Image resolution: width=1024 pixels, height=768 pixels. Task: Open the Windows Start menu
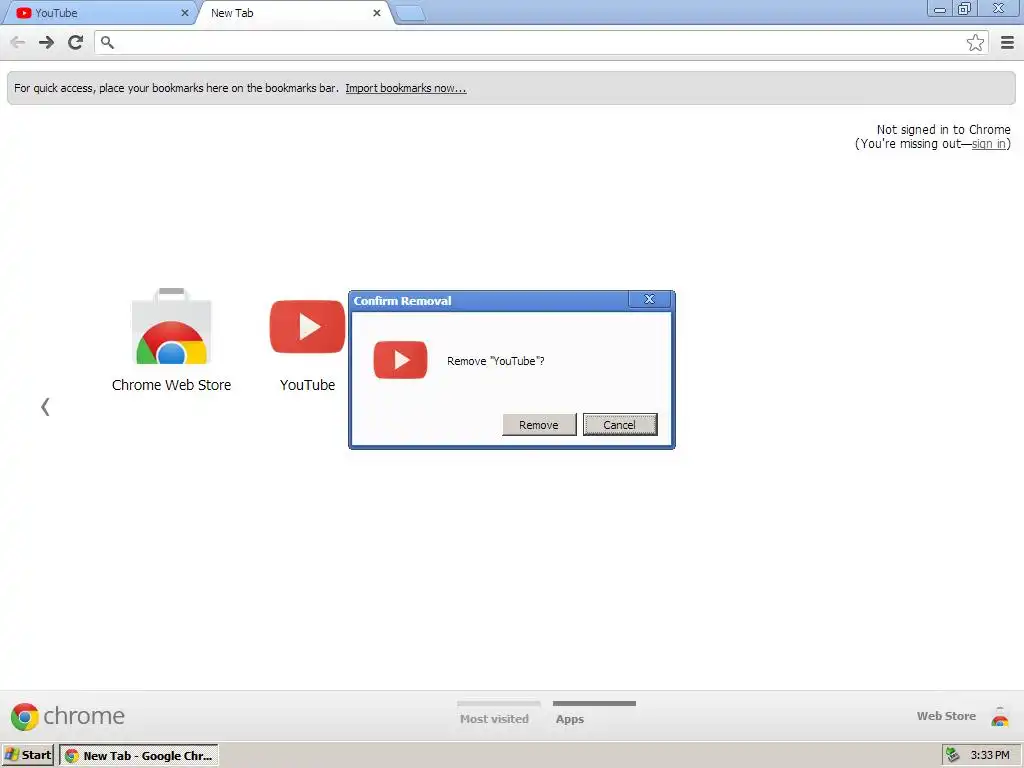click(27, 755)
